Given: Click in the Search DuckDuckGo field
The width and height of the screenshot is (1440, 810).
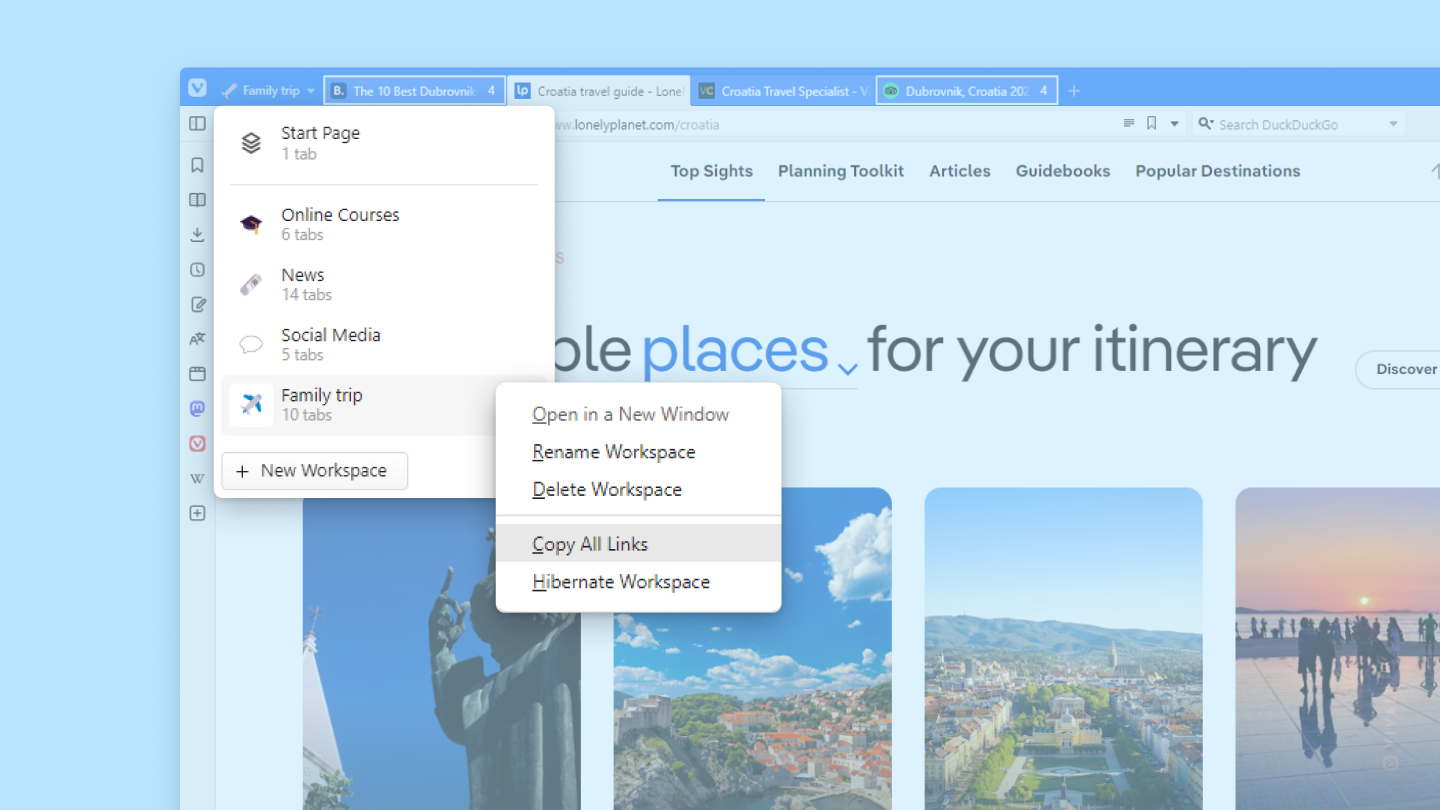Looking at the screenshot, I should click(x=1297, y=124).
